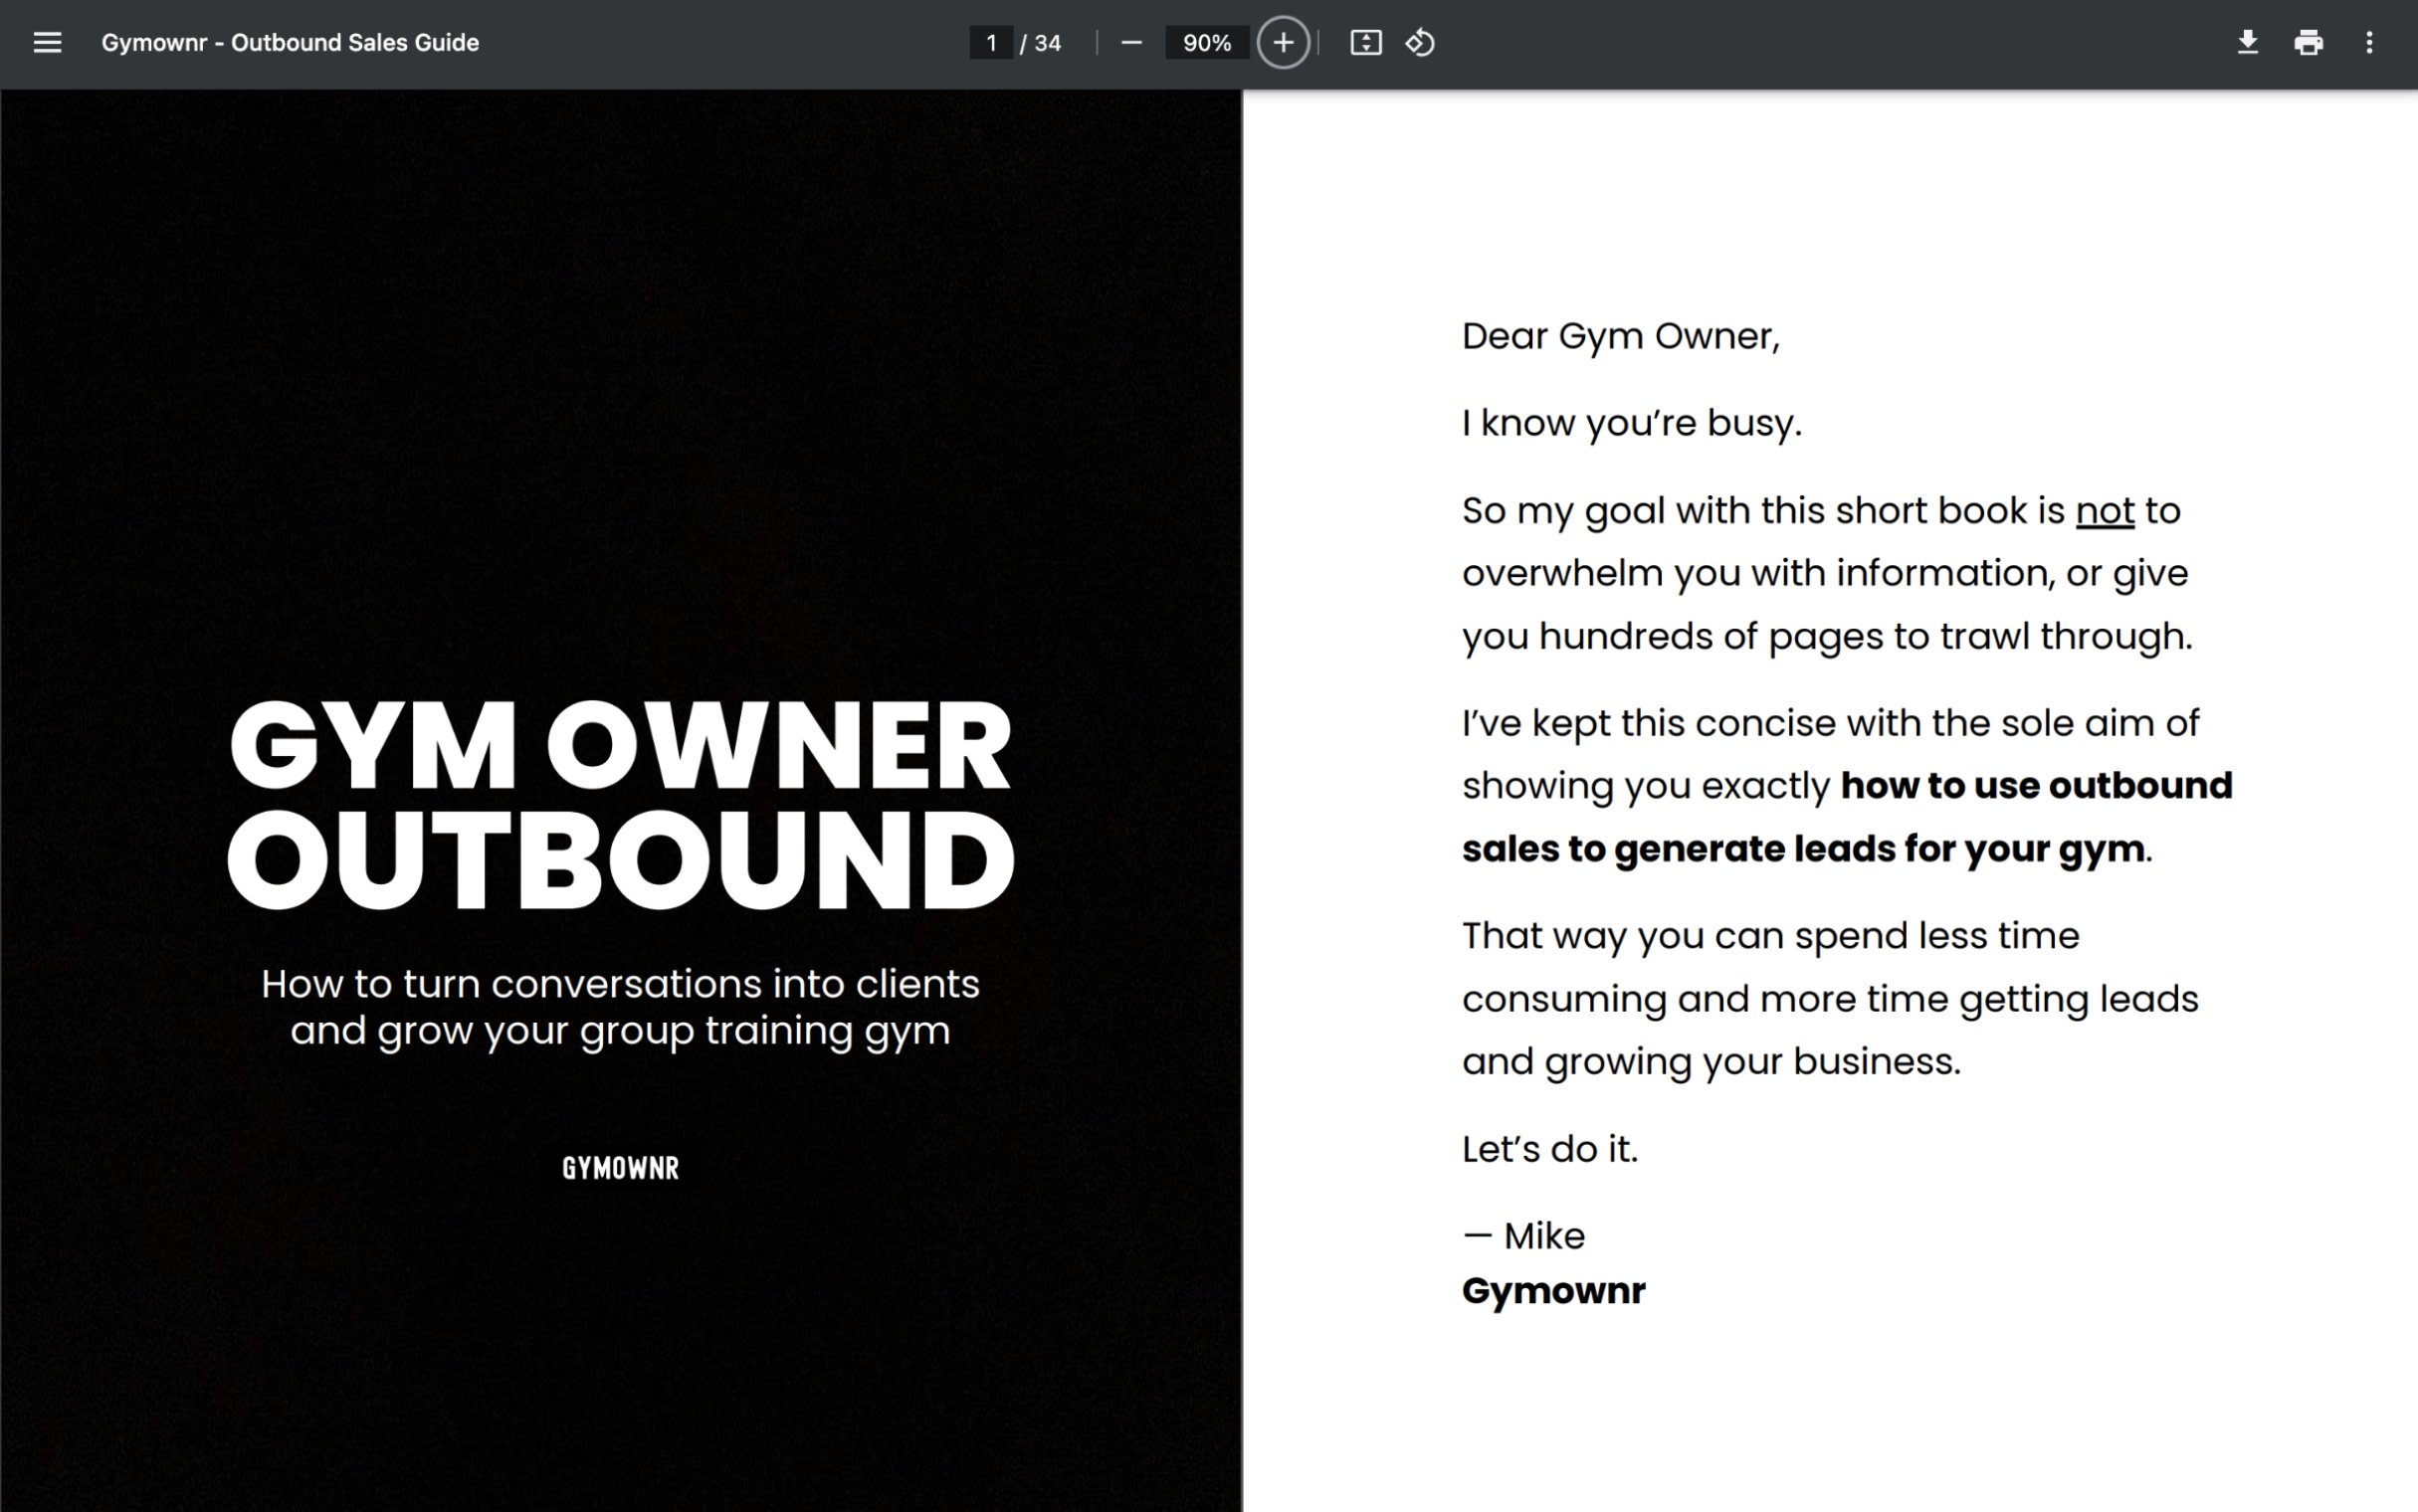Rotate the document counterclockwise
Image resolution: width=2418 pixels, height=1512 pixels.
1420,42
